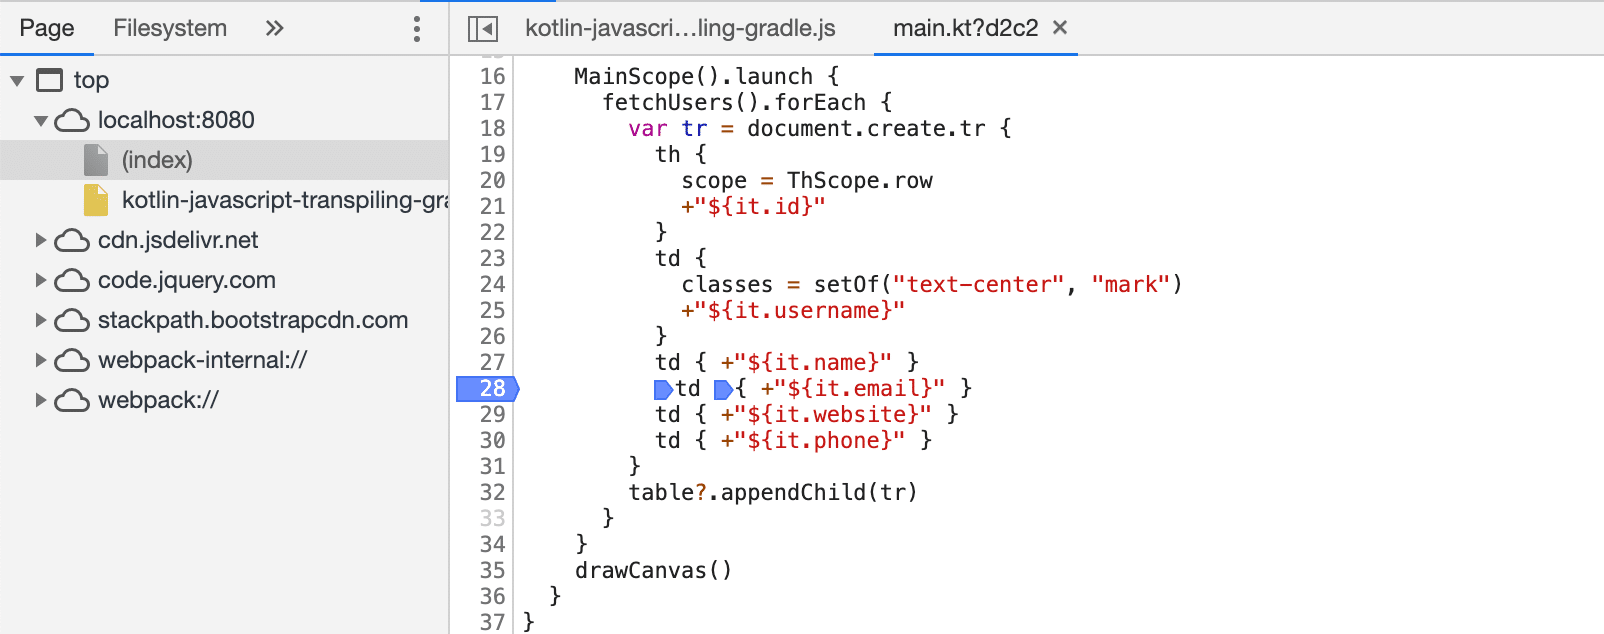Click the (index) document icon
This screenshot has width=1604, height=634.
(96, 160)
